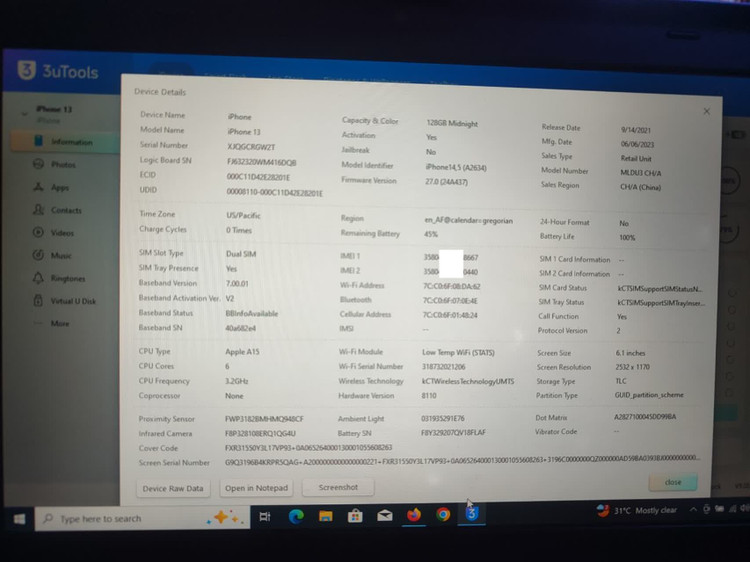The image size is (750, 562).
Task: Click screen resolution 2532 x 1170
Action: pos(632,367)
